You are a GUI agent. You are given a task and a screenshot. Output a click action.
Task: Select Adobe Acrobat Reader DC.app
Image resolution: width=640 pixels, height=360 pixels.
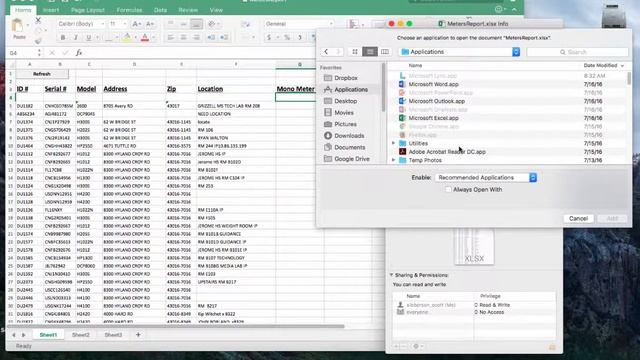click(x=447, y=152)
